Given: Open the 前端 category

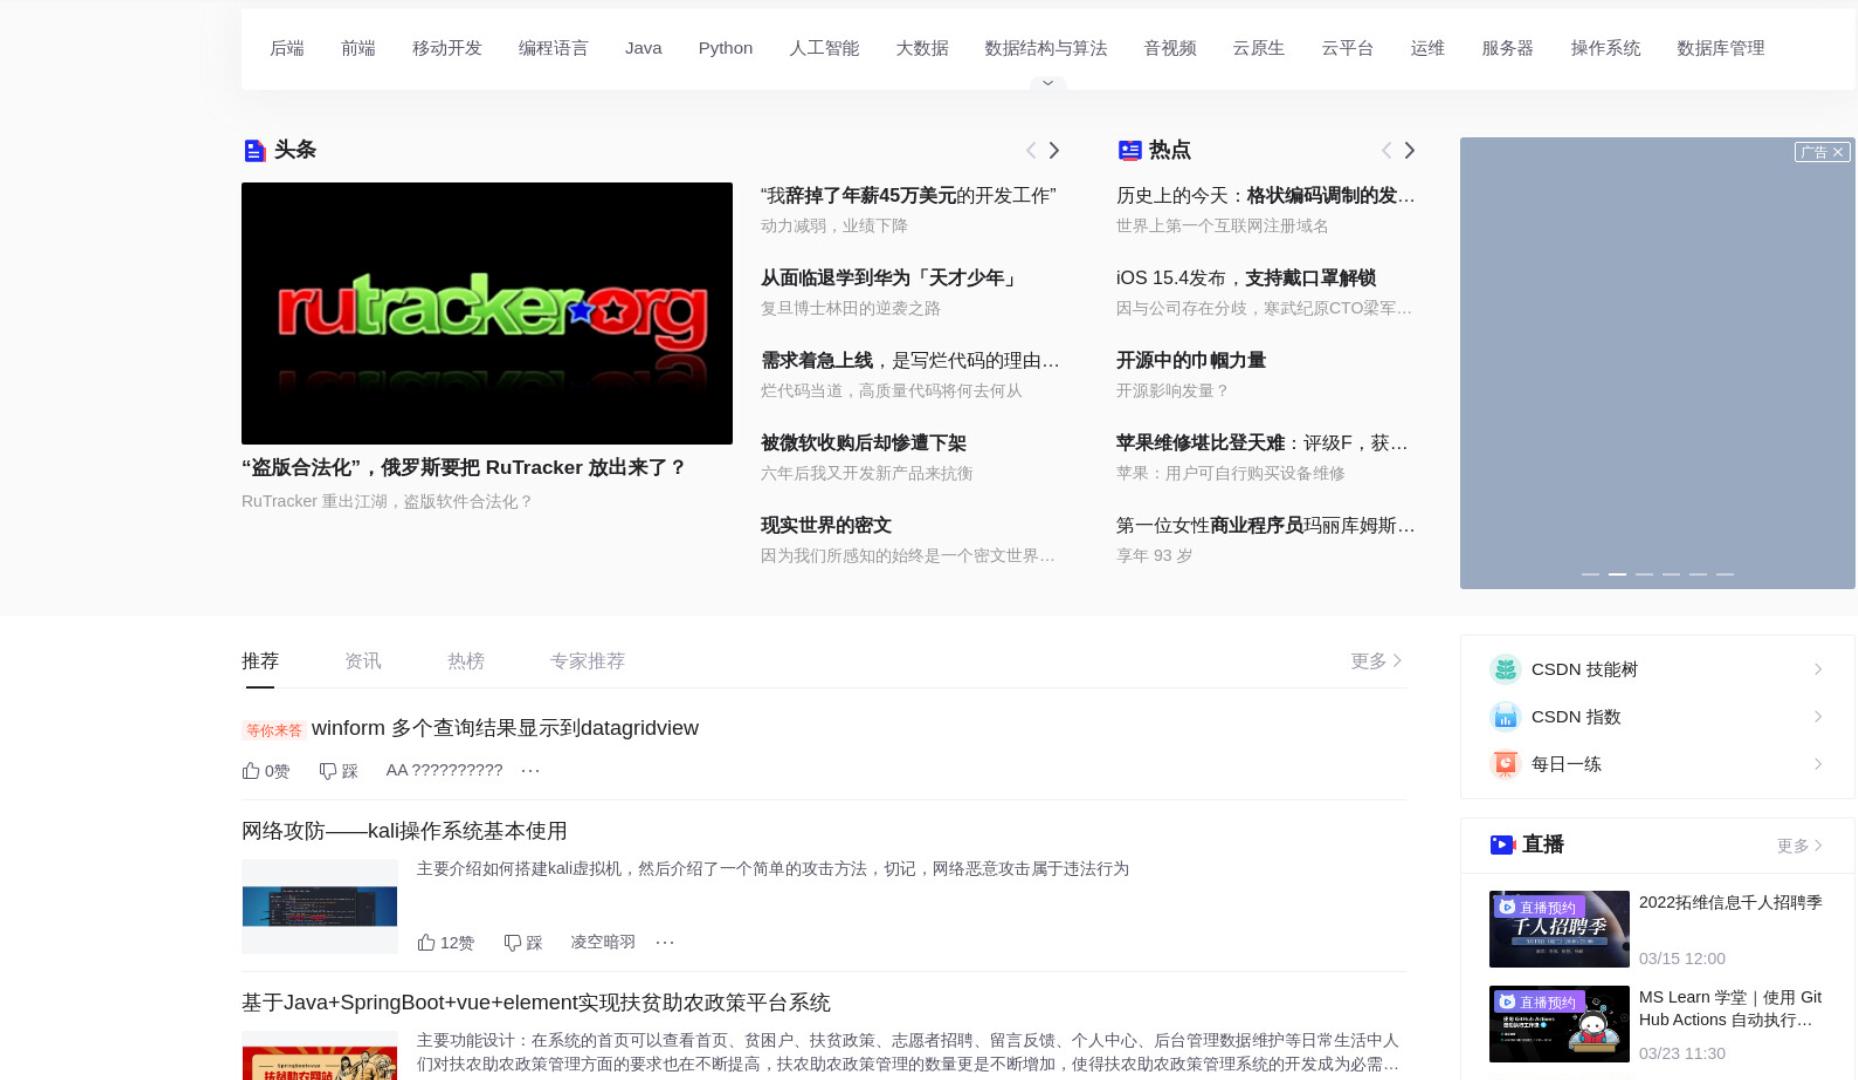Looking at the screenshot, I should pyautogui.click(x=358, y=48).
